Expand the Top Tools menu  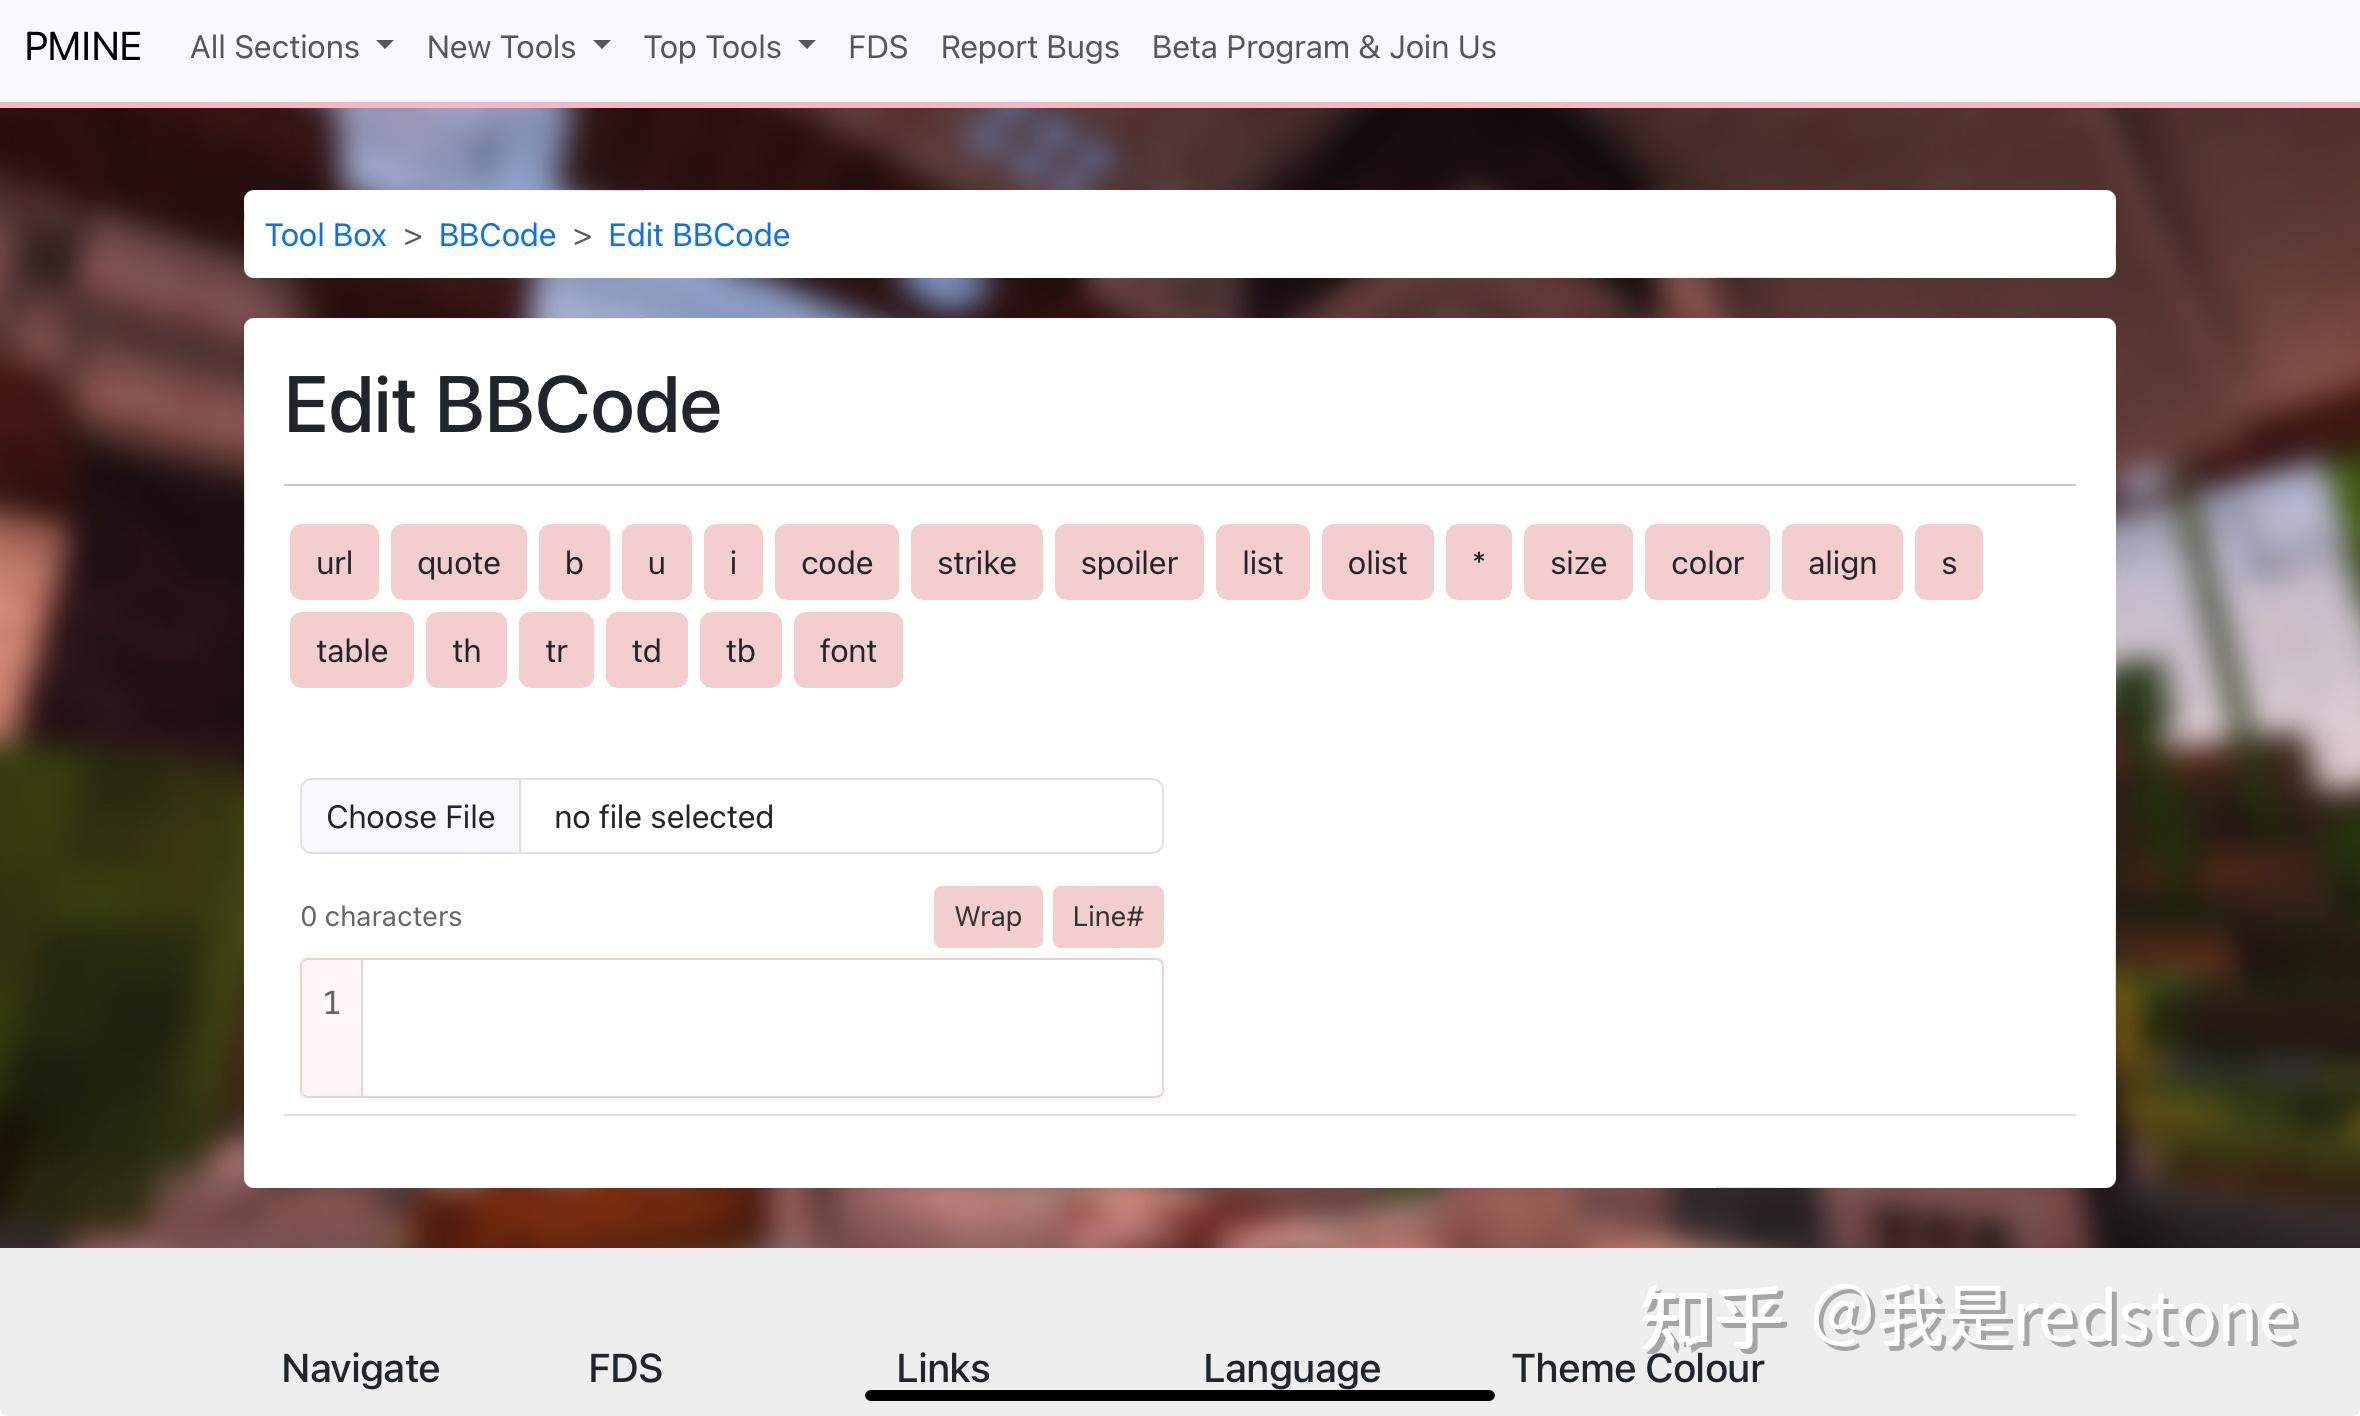[x=729, y=47]
